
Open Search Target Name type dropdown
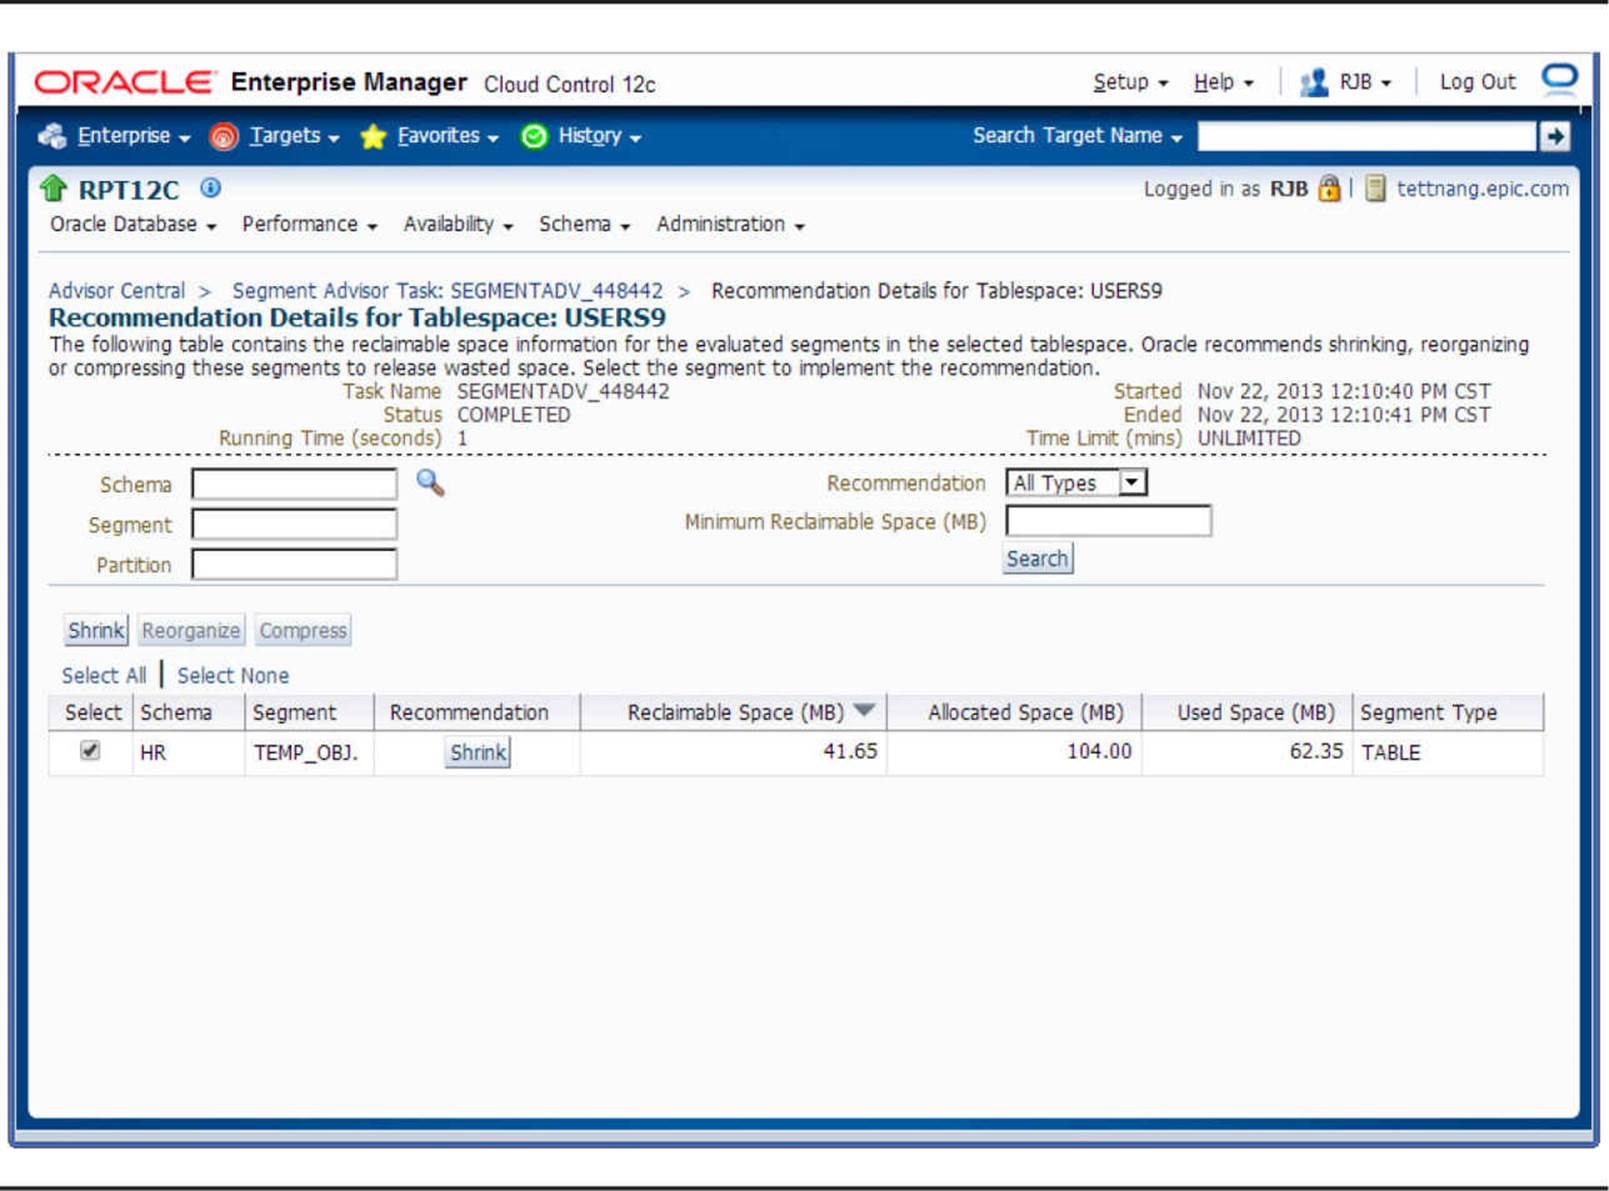1077,136
